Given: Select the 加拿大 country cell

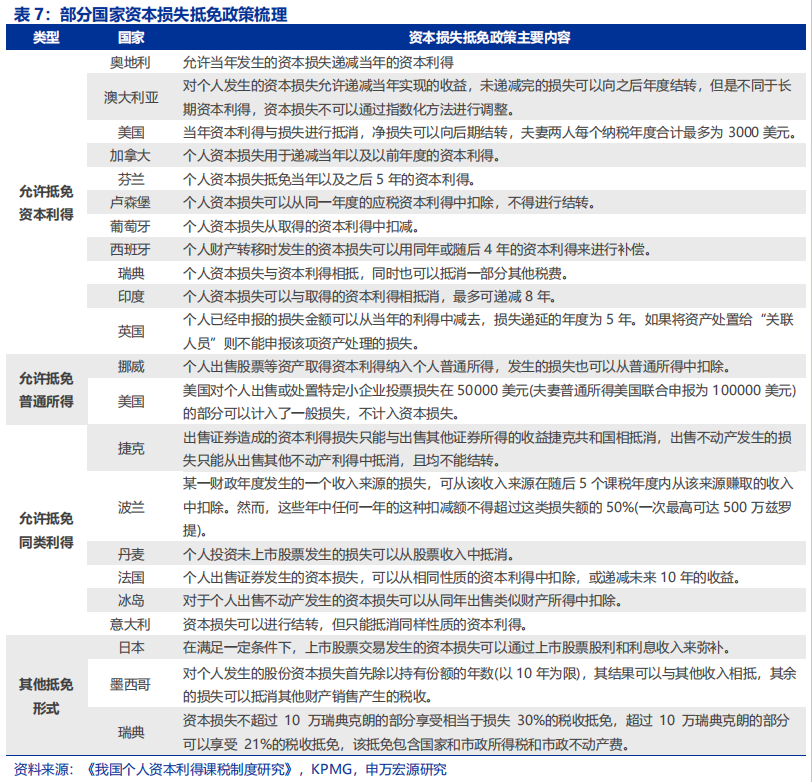Looking at the screenshot, I should [130, 155].
